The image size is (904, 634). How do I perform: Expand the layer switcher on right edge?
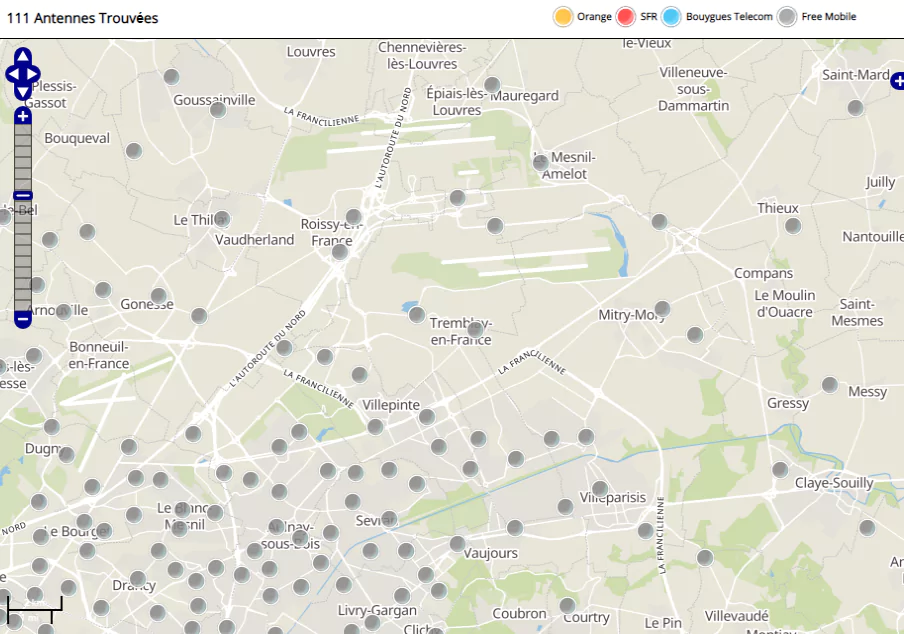pyautogui.click(x=897, y=81)
